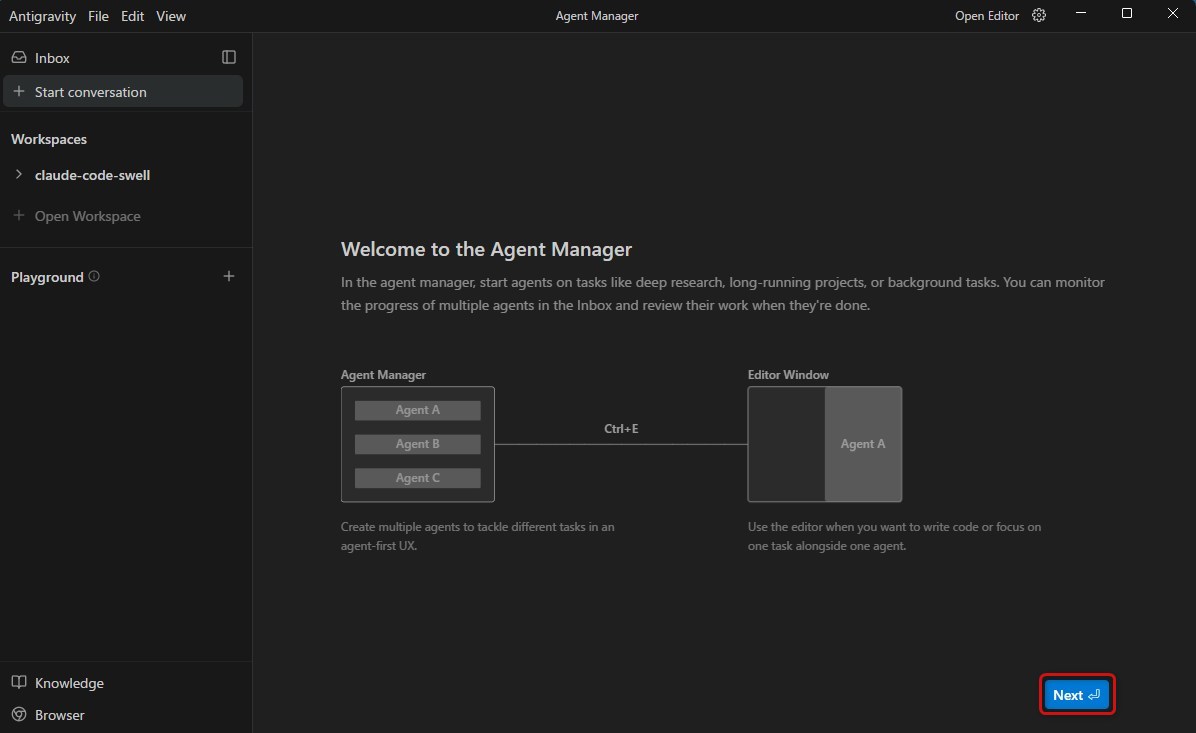Toggle the sidebar panel icon
This screenshot has width=1196, height=733.
point(229,58)
